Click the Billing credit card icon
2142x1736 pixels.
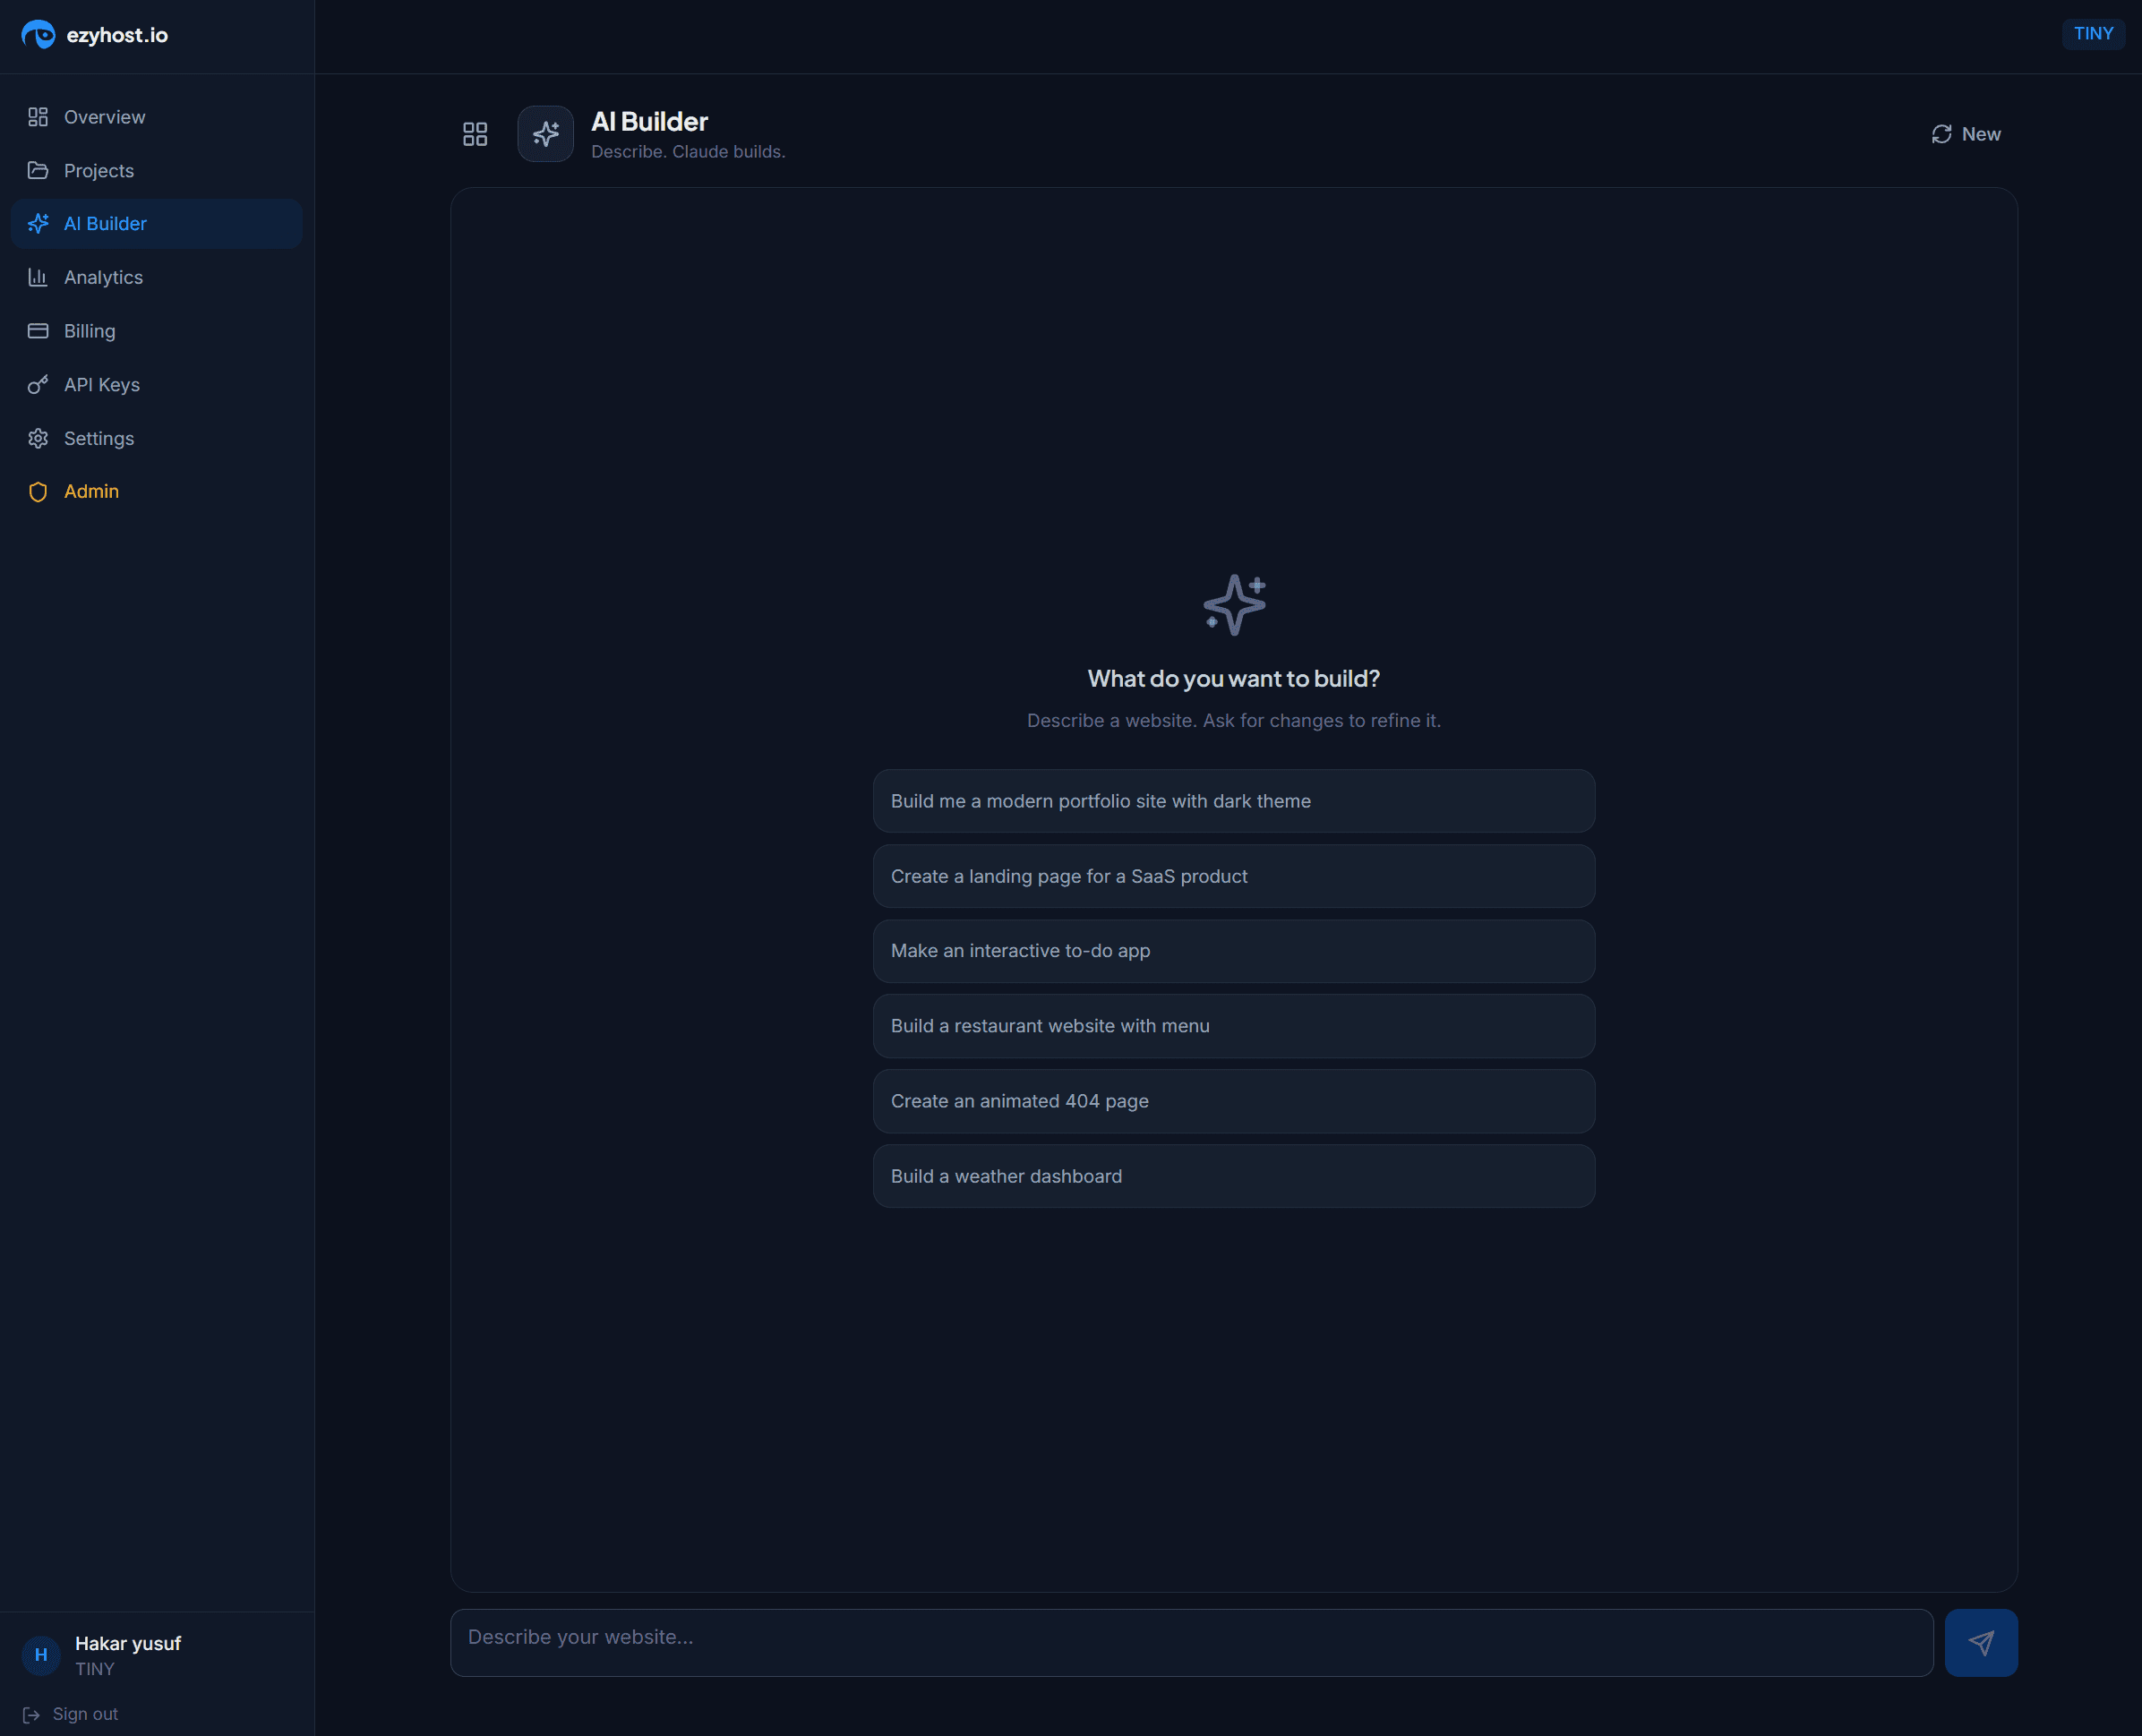[x=38, y=330]
